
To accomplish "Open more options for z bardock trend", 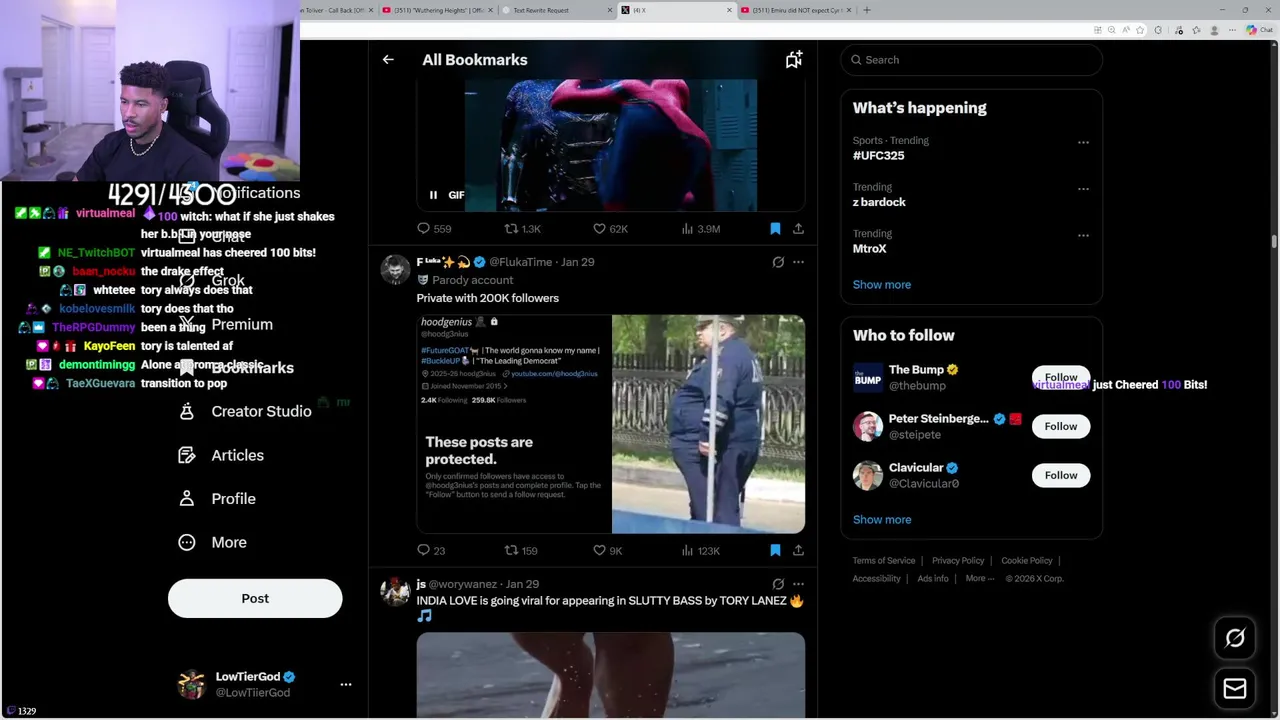I will (1083, 189).
